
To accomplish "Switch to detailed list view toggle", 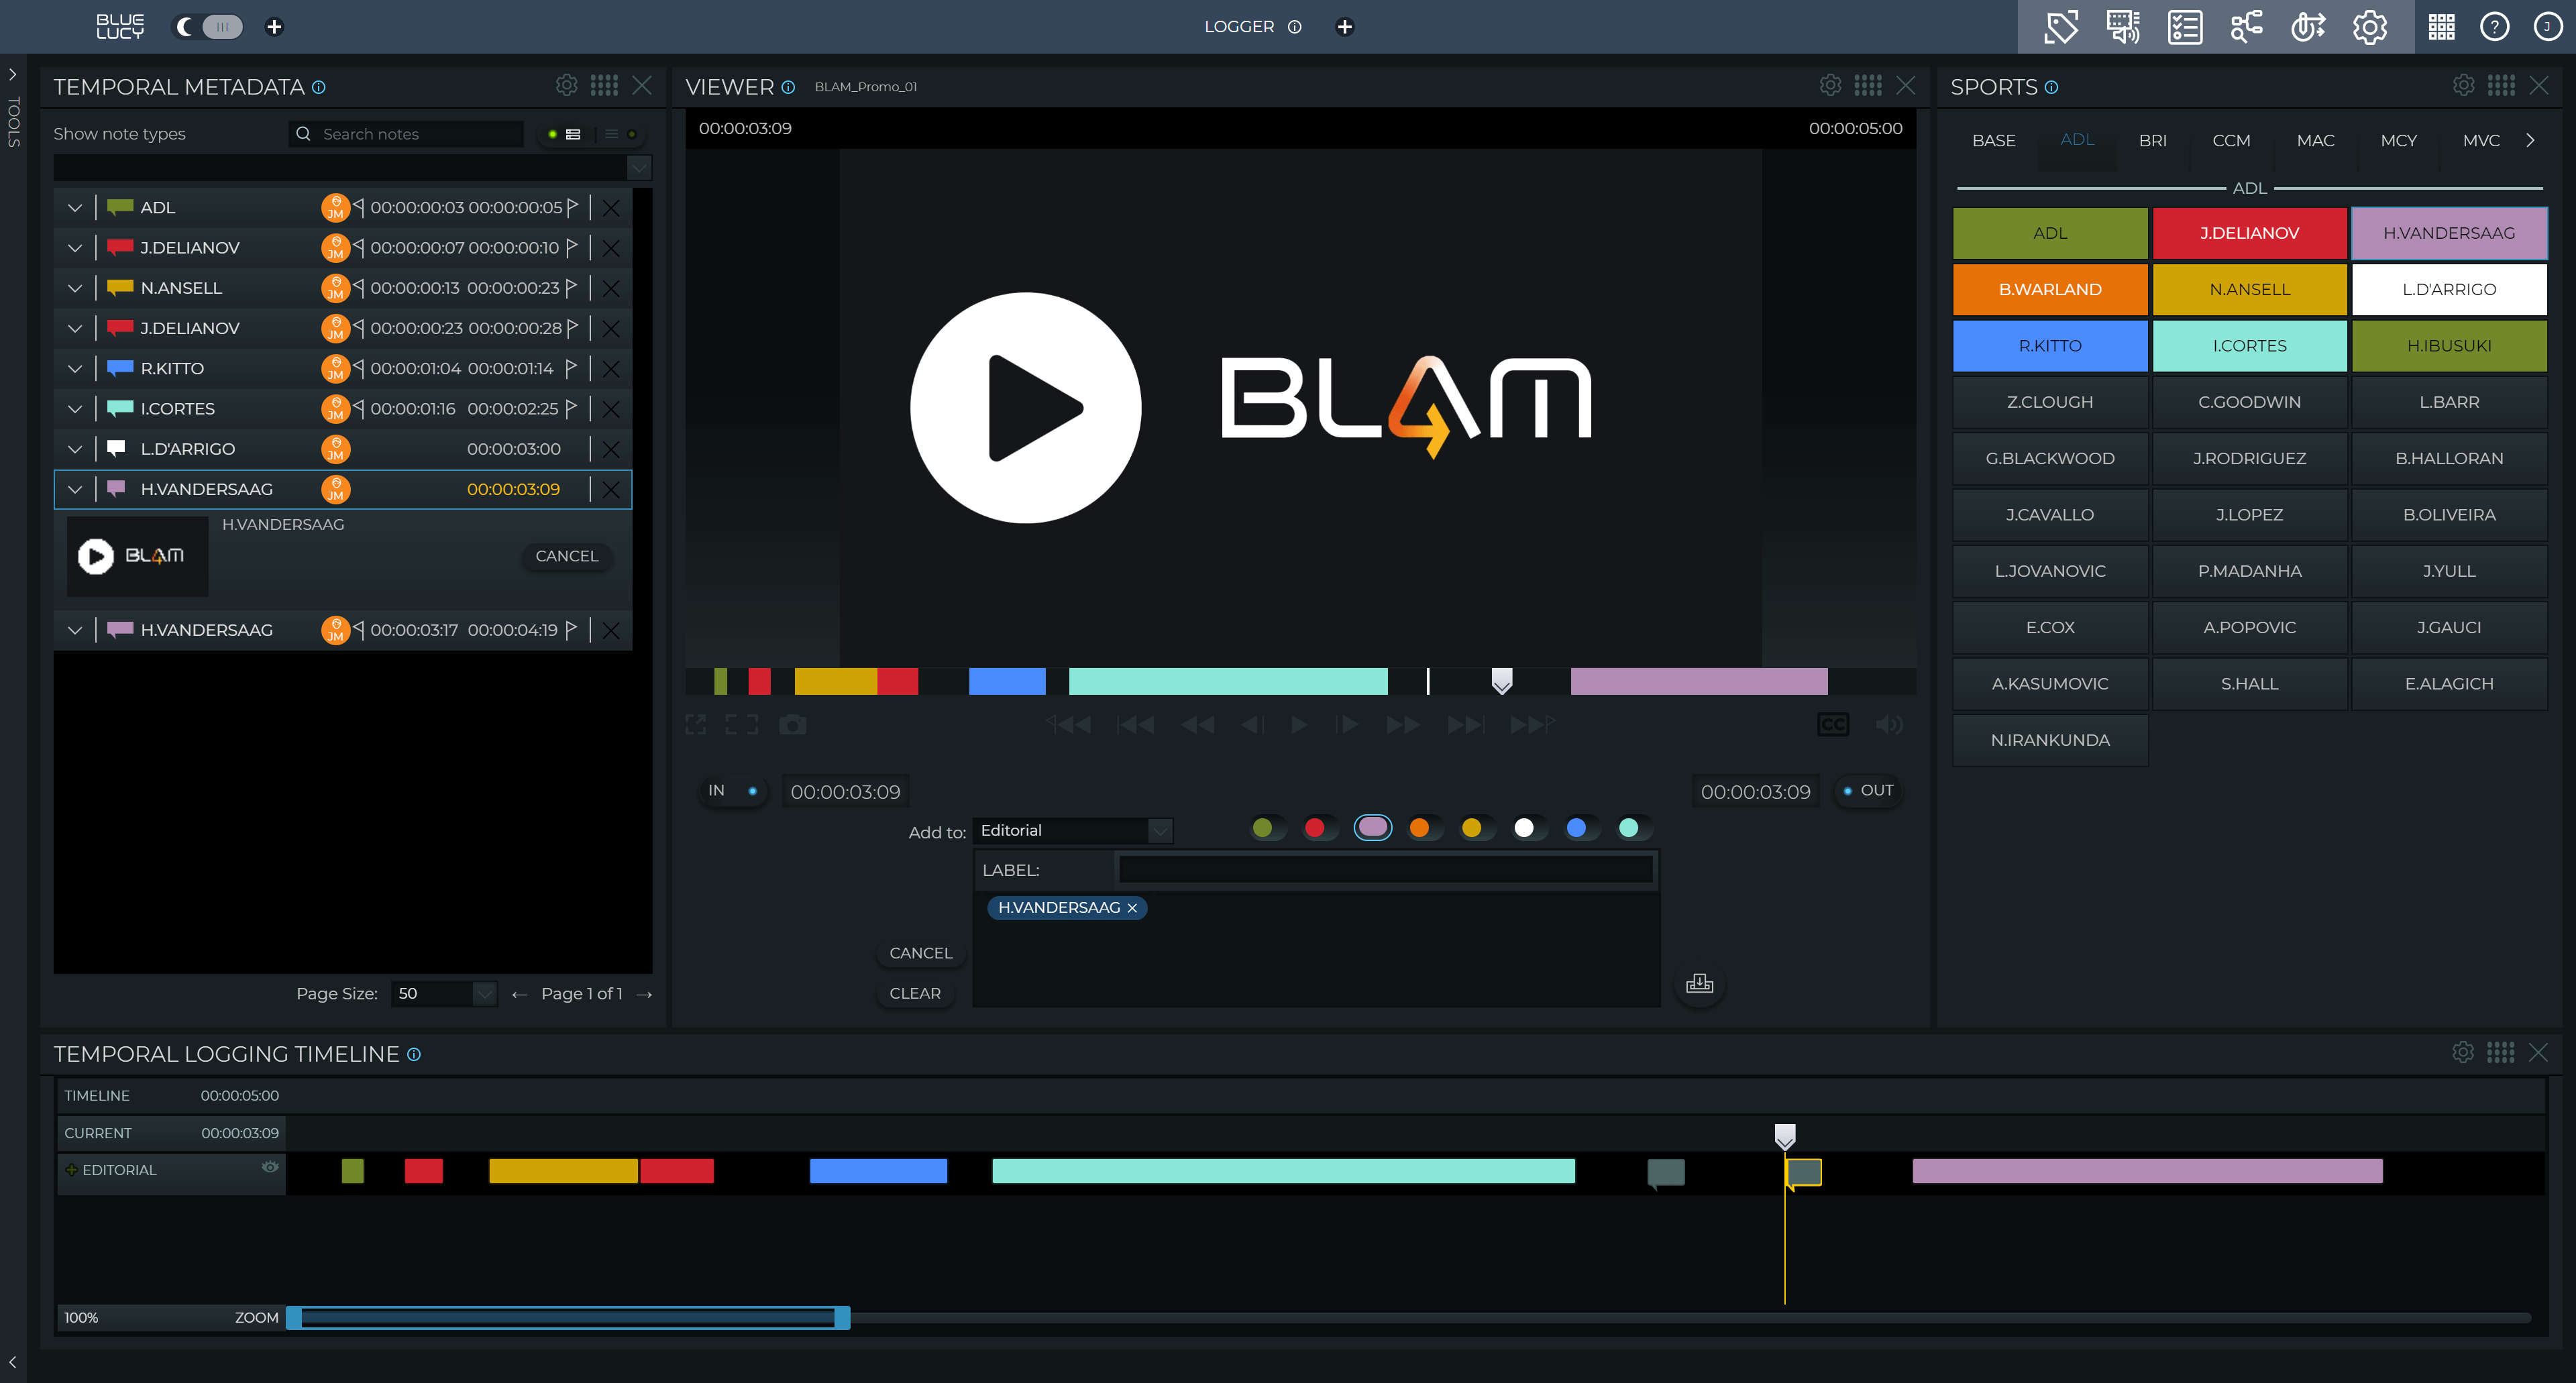I will (x=564, y=134).
